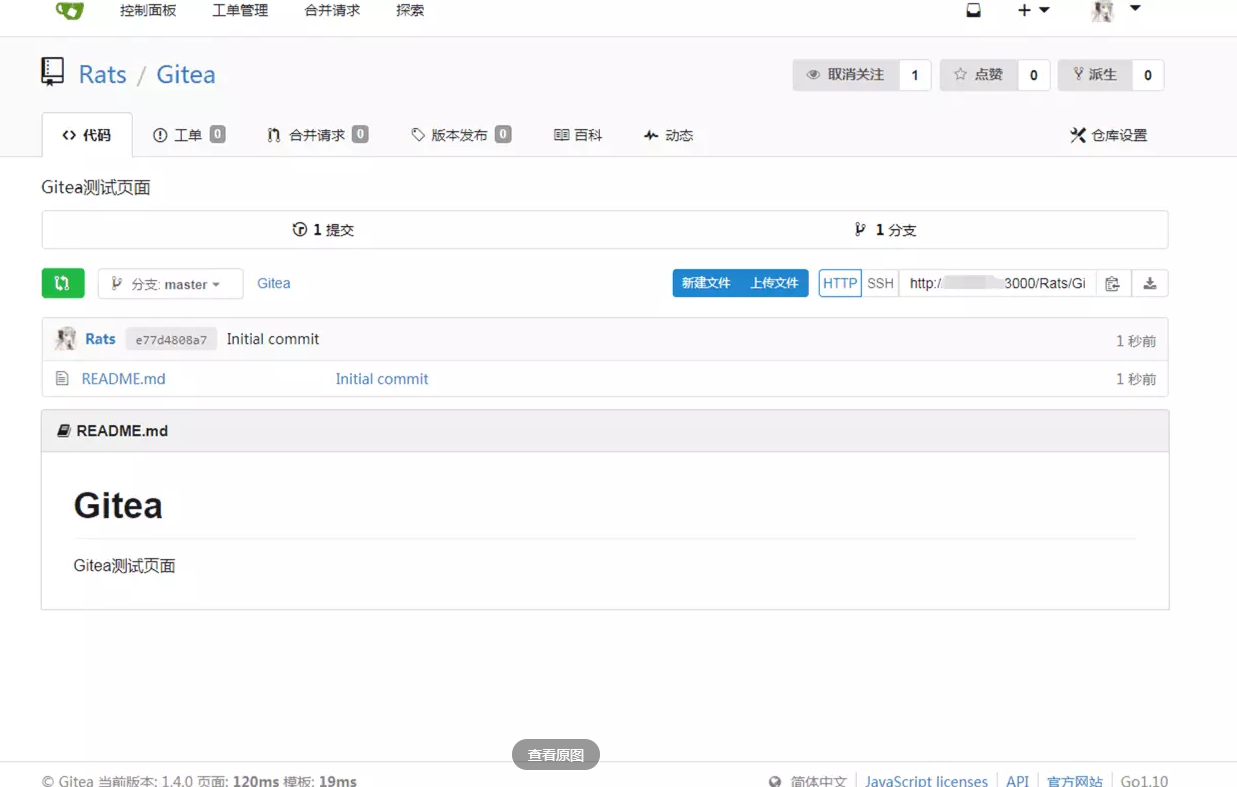Click the green compare button beside branch selector
This screenshot has height=787, width=1237.
coord(63,283)
